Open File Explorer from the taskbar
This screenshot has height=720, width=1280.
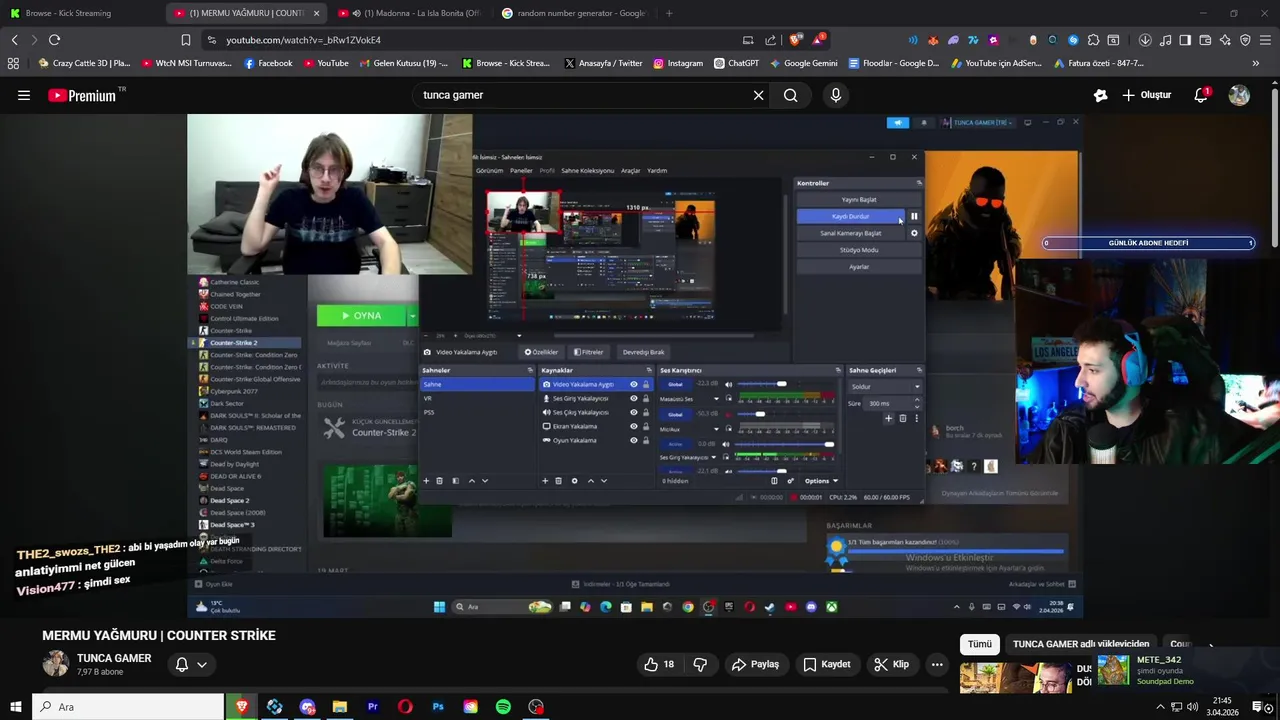click(x=340, y=707)
